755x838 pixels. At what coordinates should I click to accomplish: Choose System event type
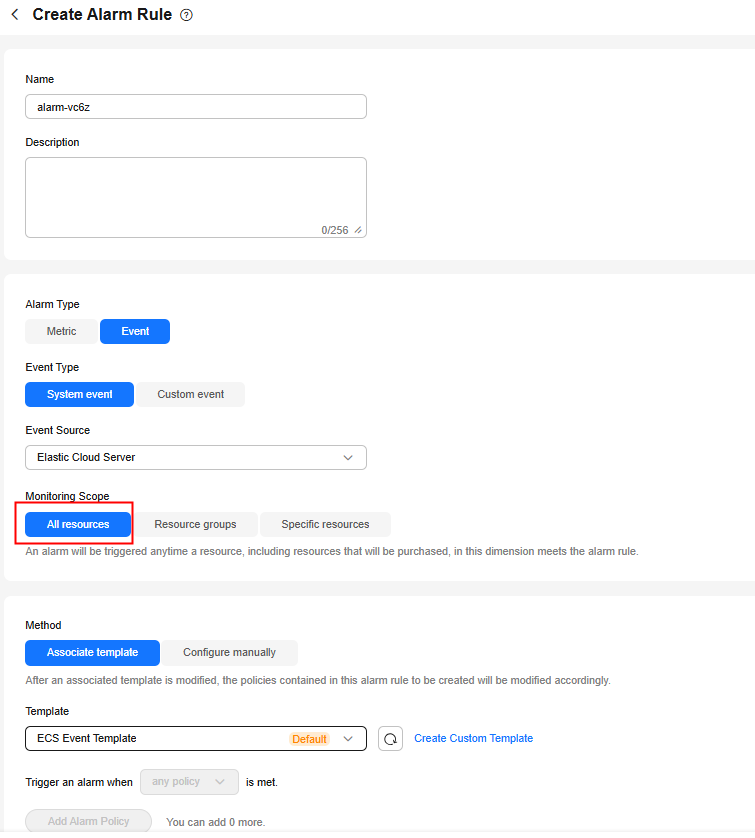79,394
